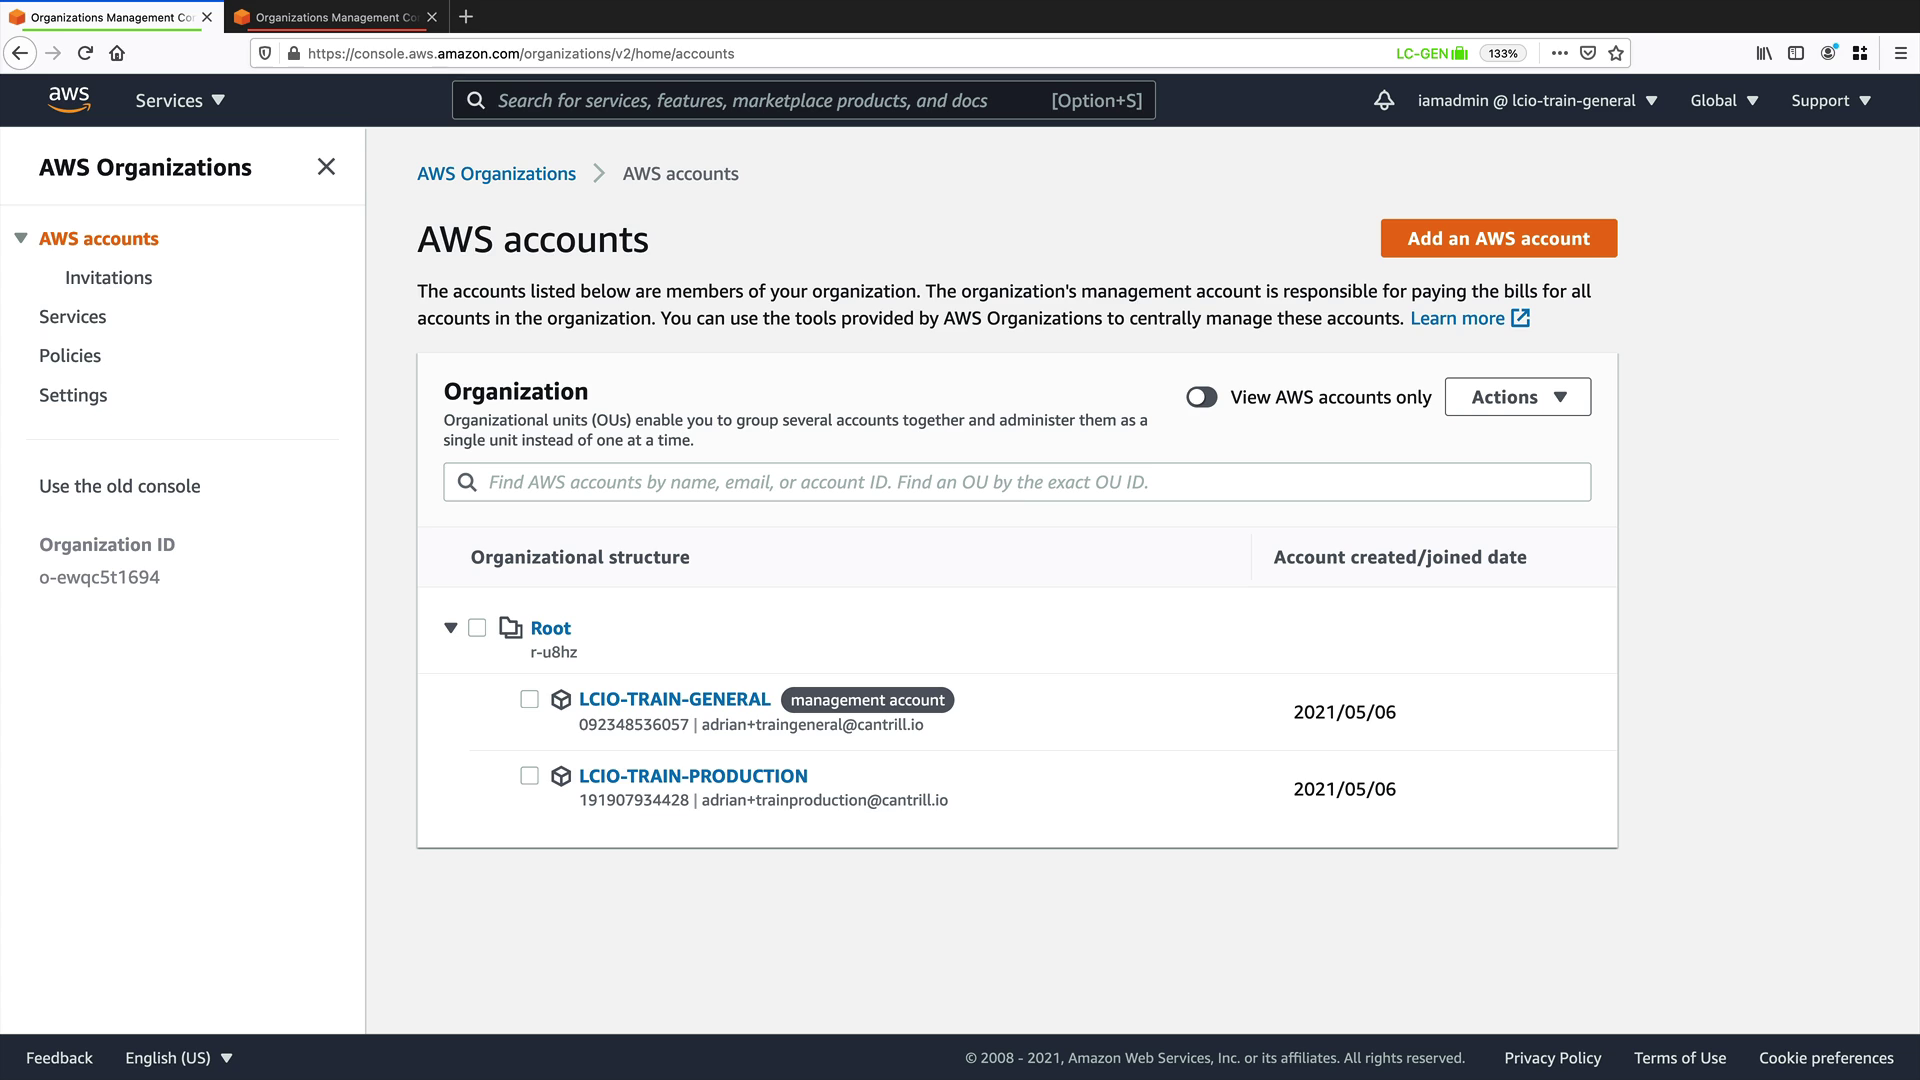Select AWS accounts in sidebar navigation
1920x1080 pixels.
99,238
